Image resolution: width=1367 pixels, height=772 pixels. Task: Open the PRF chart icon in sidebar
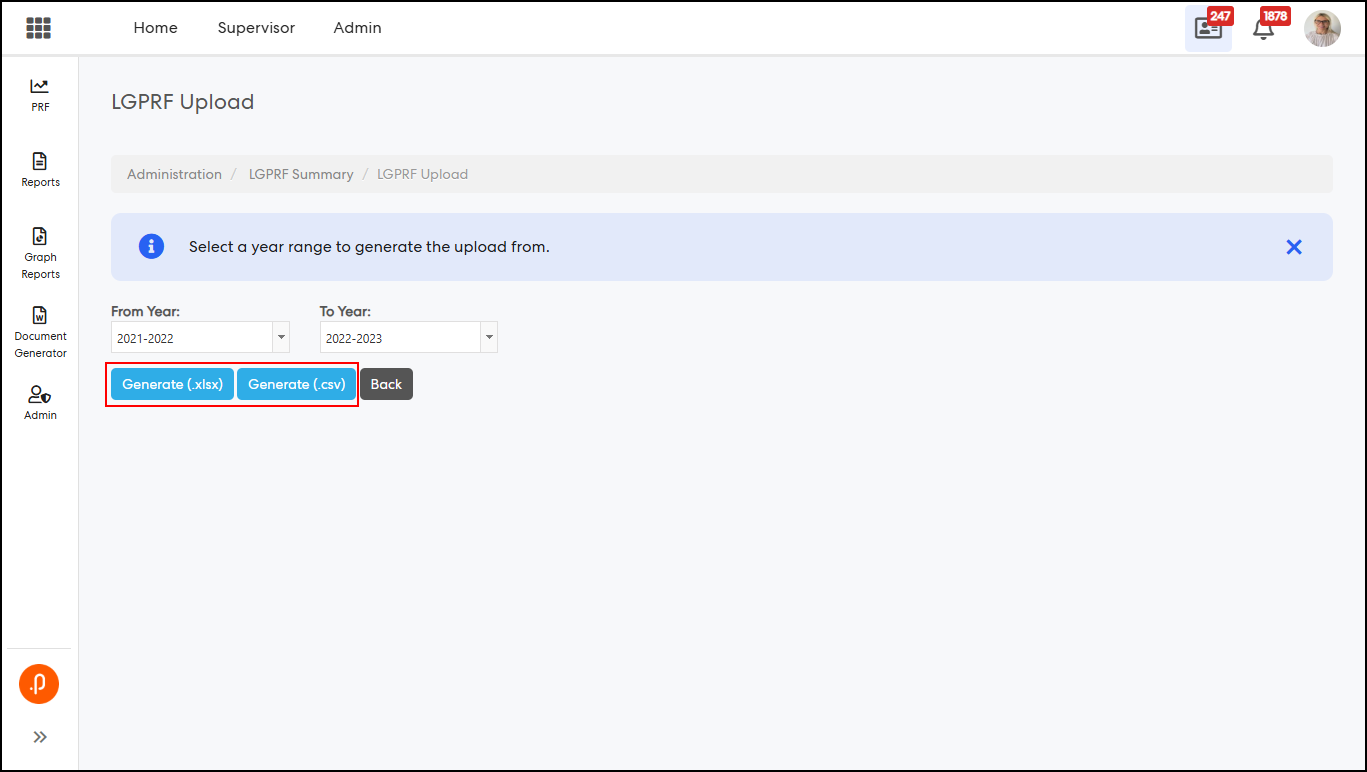pyautogui.click(x=40, y=87)
